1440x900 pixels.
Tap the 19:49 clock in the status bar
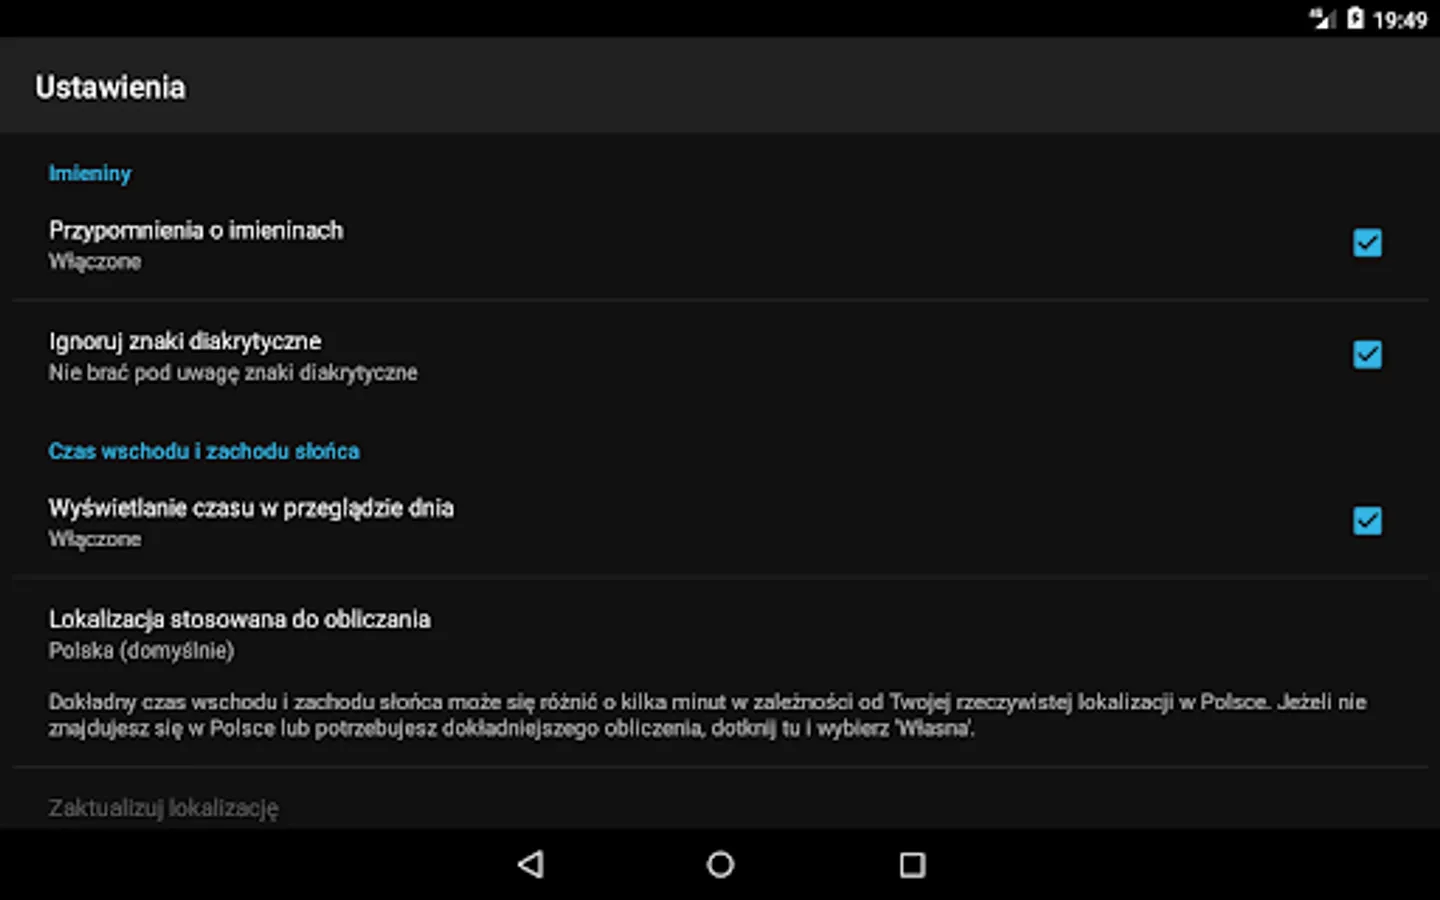pyautogui.click(x=1400, y=20)
